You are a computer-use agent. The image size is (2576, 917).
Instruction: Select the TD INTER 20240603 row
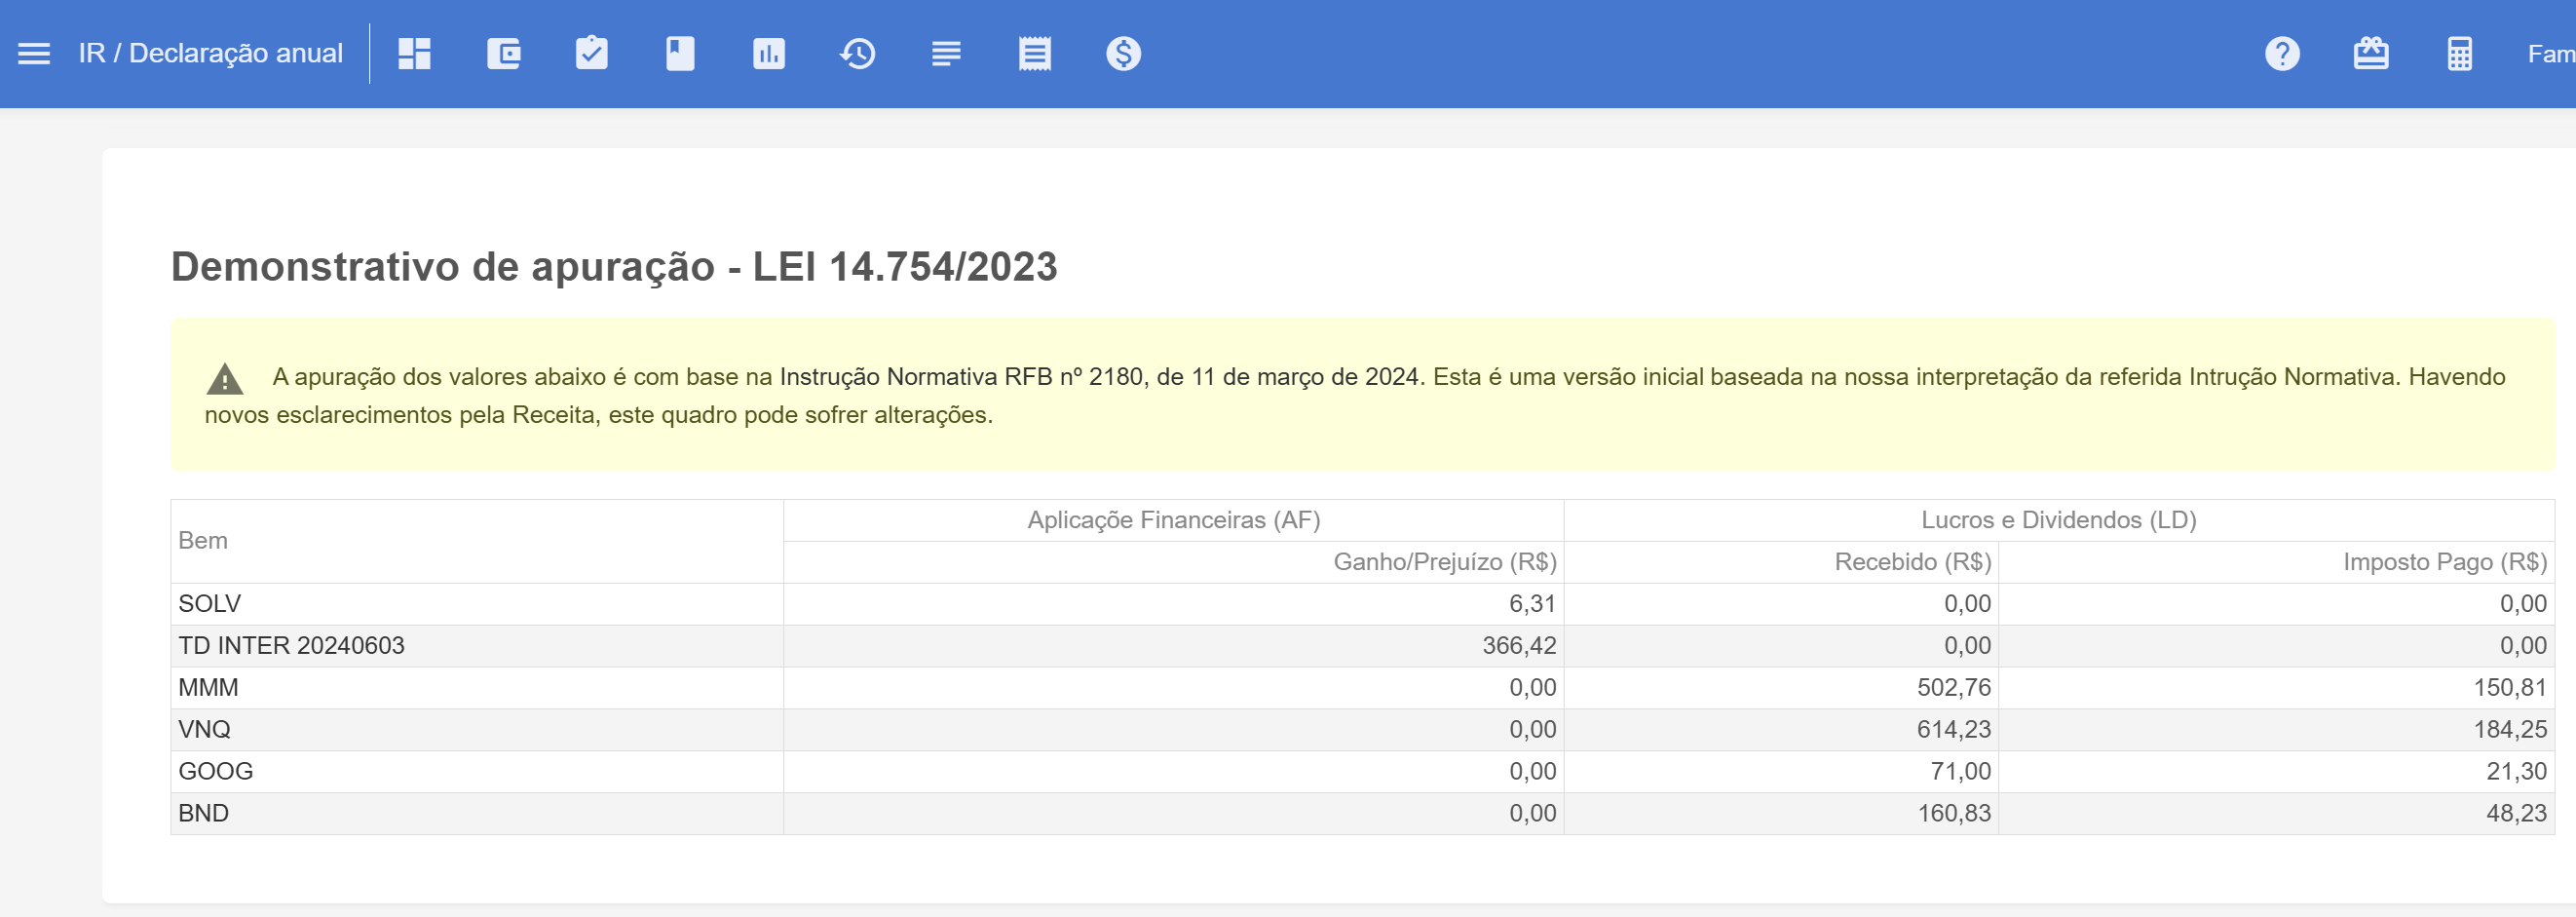coord(291,646)
